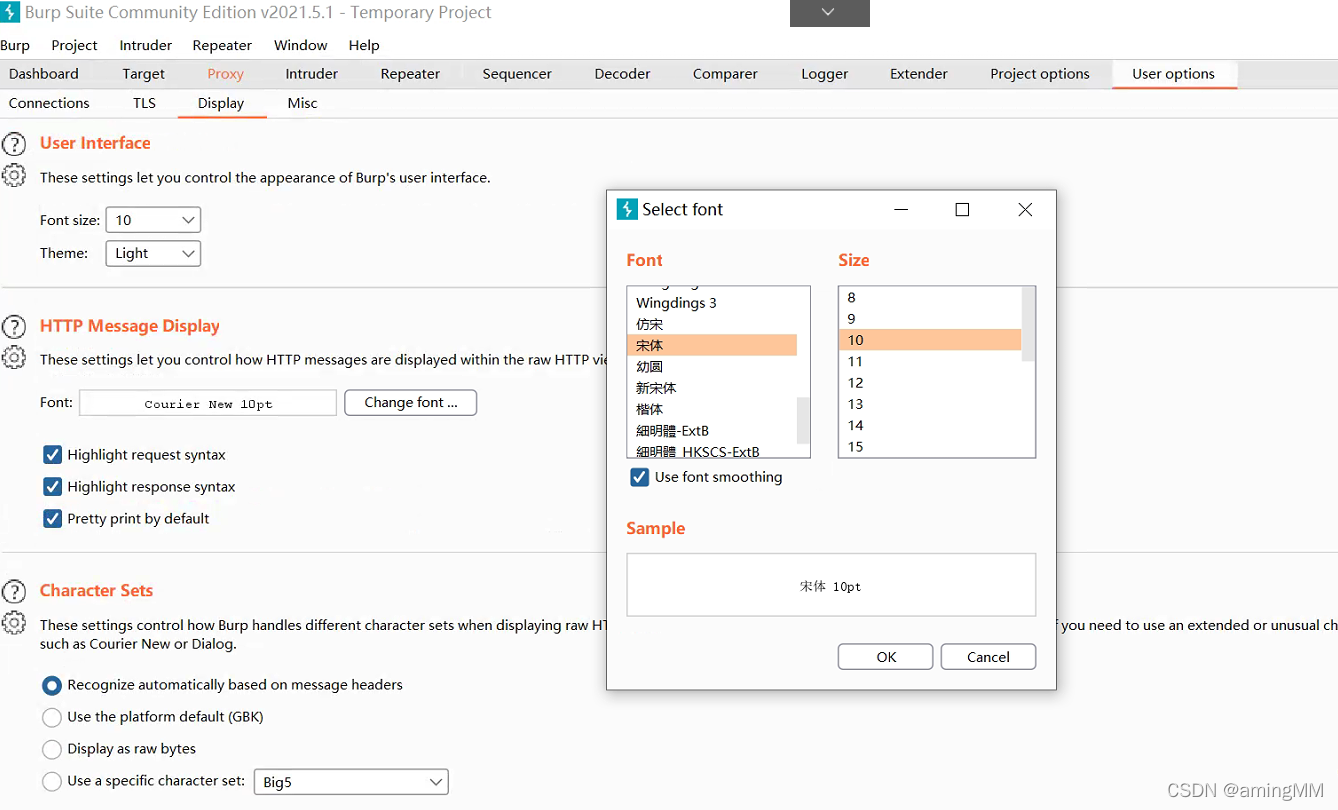
Task: Maximize the Select font dialog
Action: tap(962, 209)
